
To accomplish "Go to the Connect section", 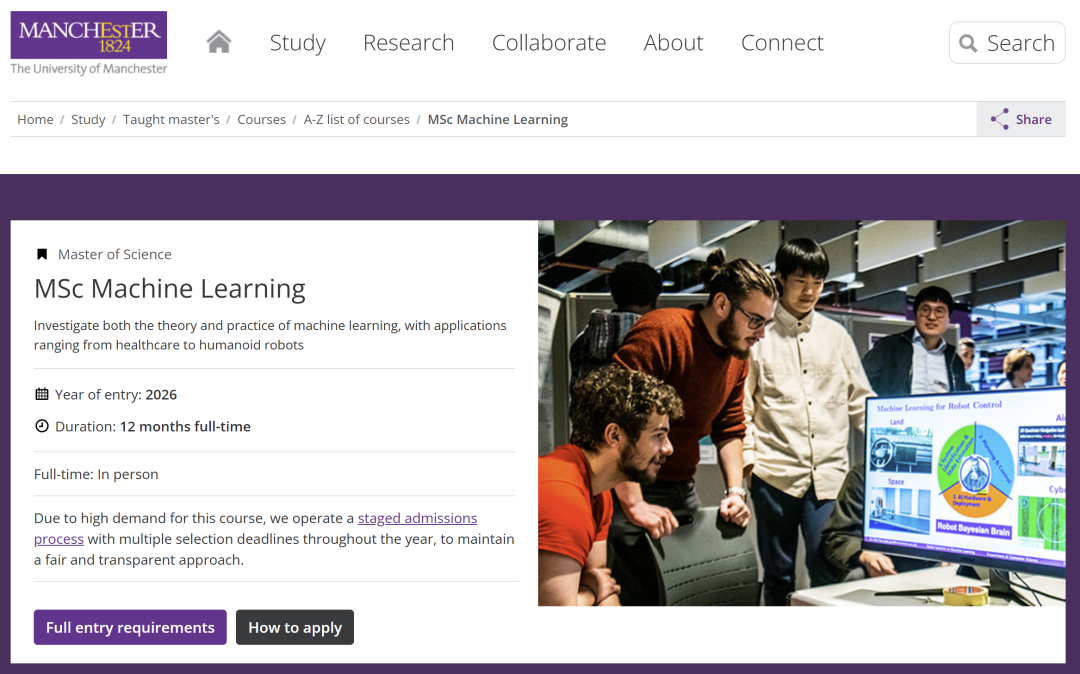I will pyautogui.click(x=782, y=43).
